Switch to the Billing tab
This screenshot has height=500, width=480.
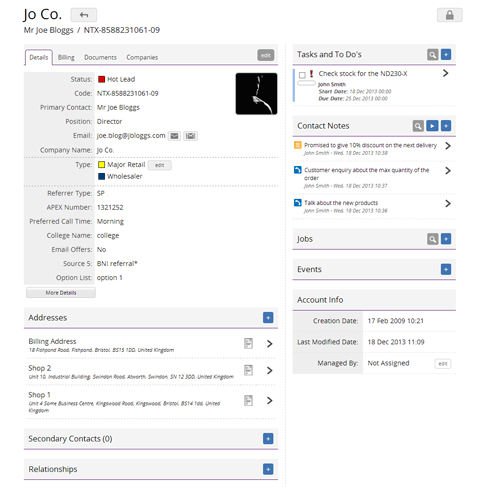[66, 57]
